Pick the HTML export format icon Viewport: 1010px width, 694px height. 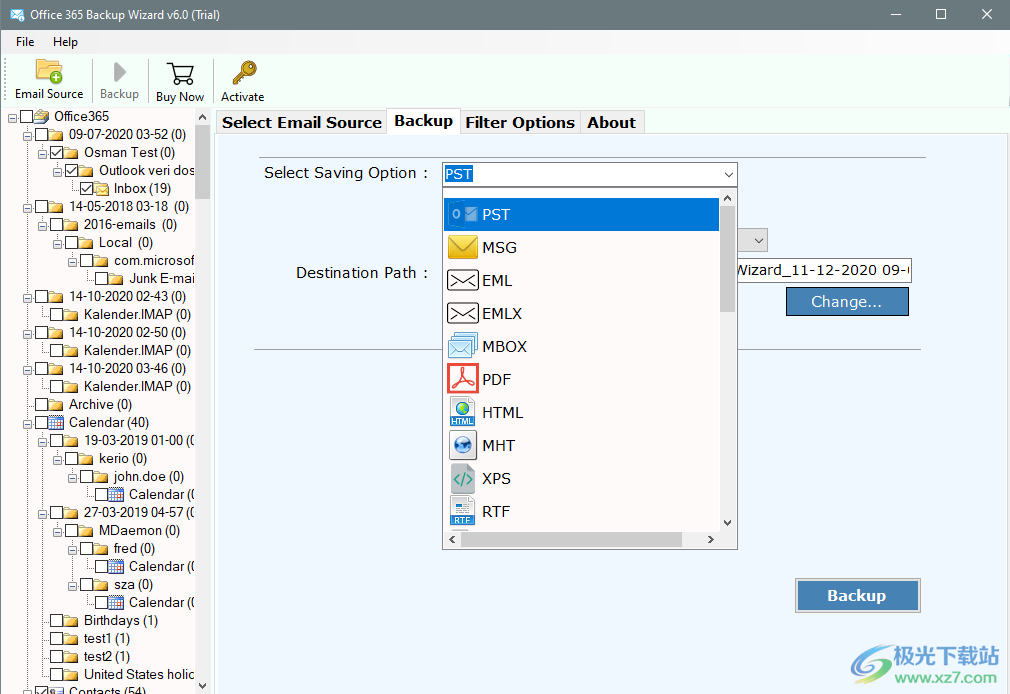(x=462, y=412)
